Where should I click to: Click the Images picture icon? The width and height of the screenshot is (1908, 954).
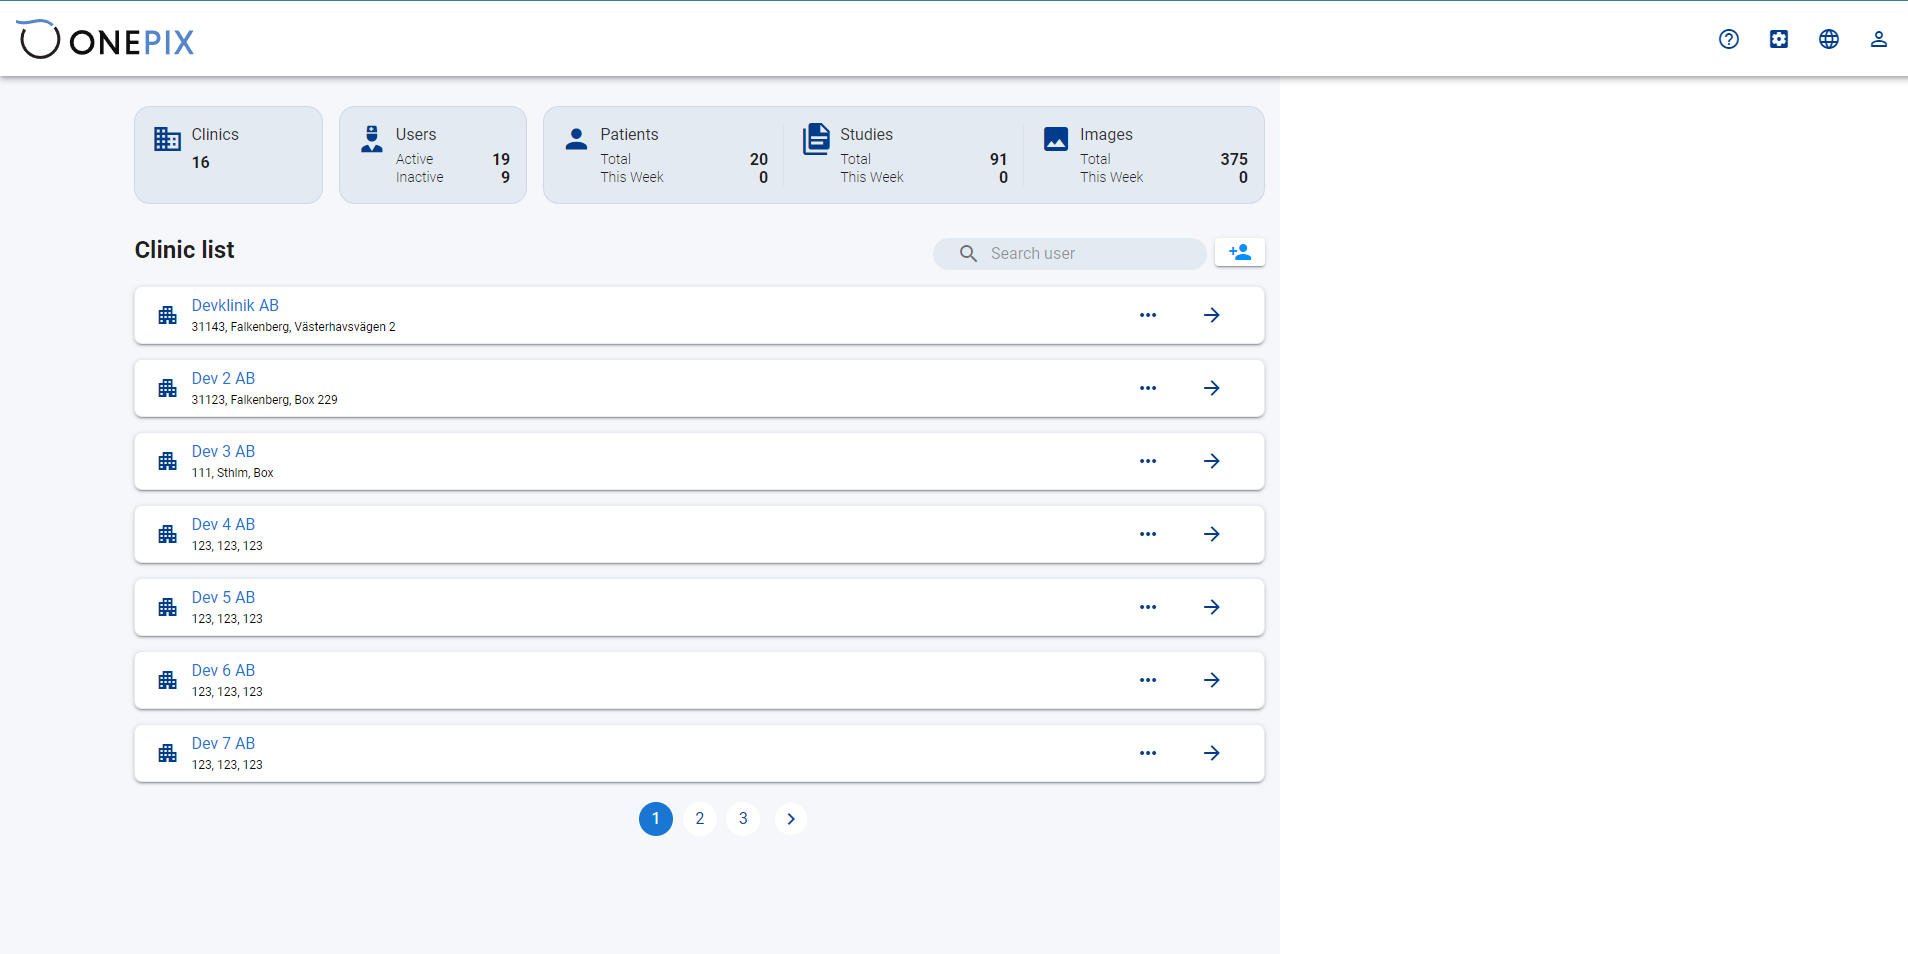pyautogui.click(x=1056, y=139)
